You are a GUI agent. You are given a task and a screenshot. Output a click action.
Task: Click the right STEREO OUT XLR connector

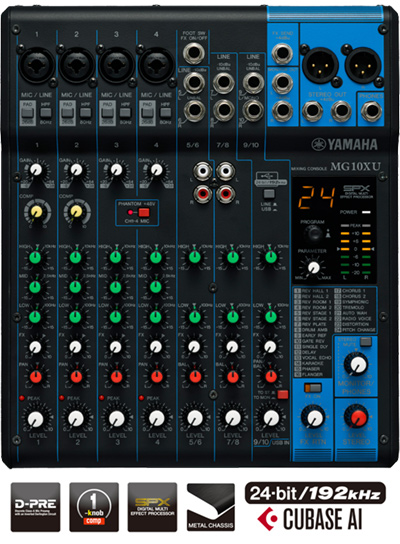click(x=363, y=65)
